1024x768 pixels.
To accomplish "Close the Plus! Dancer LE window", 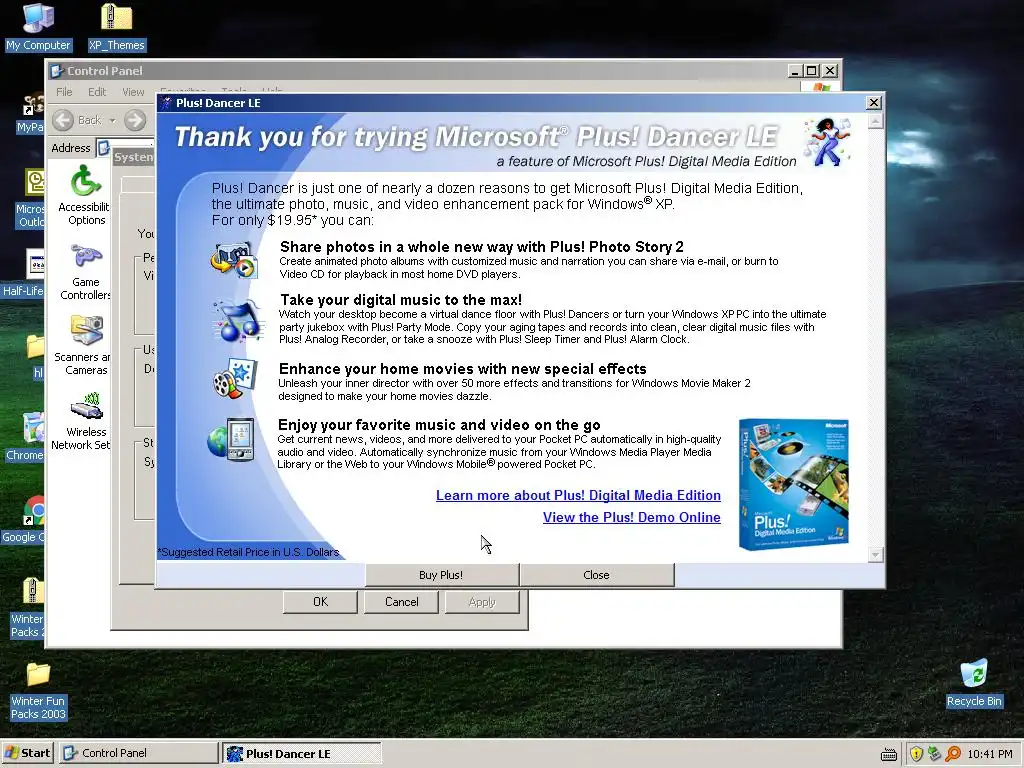I will (873, 103).
